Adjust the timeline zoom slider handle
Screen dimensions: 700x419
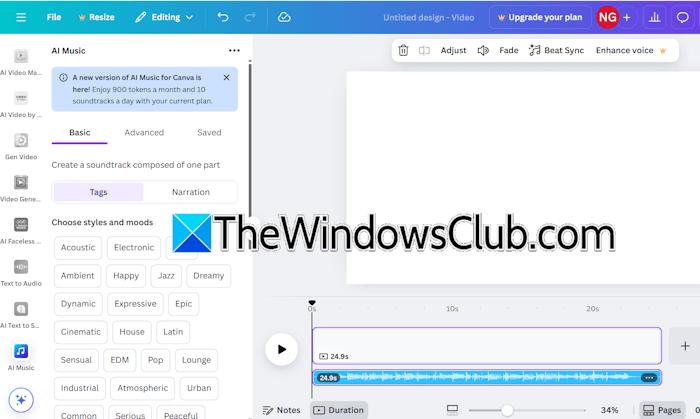(507, 410)
